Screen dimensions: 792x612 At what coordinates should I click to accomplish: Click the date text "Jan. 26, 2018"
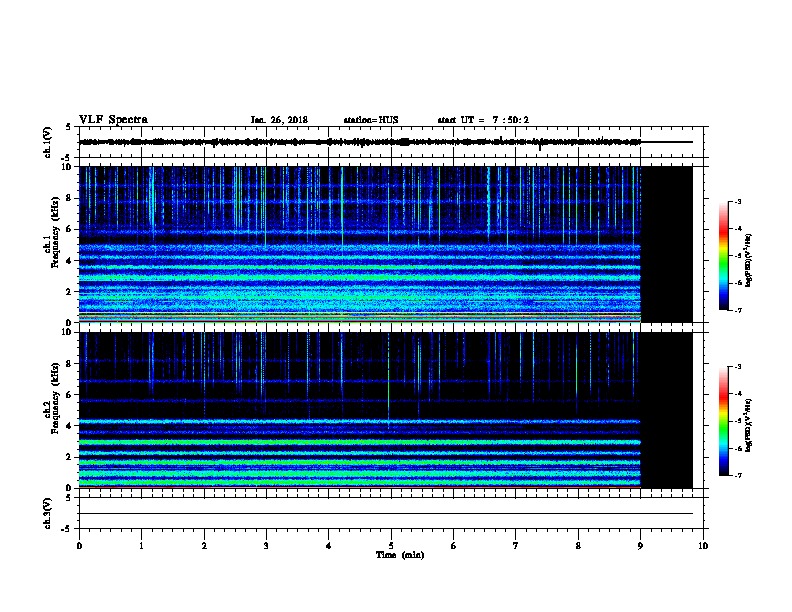click(x=279, y=120)
